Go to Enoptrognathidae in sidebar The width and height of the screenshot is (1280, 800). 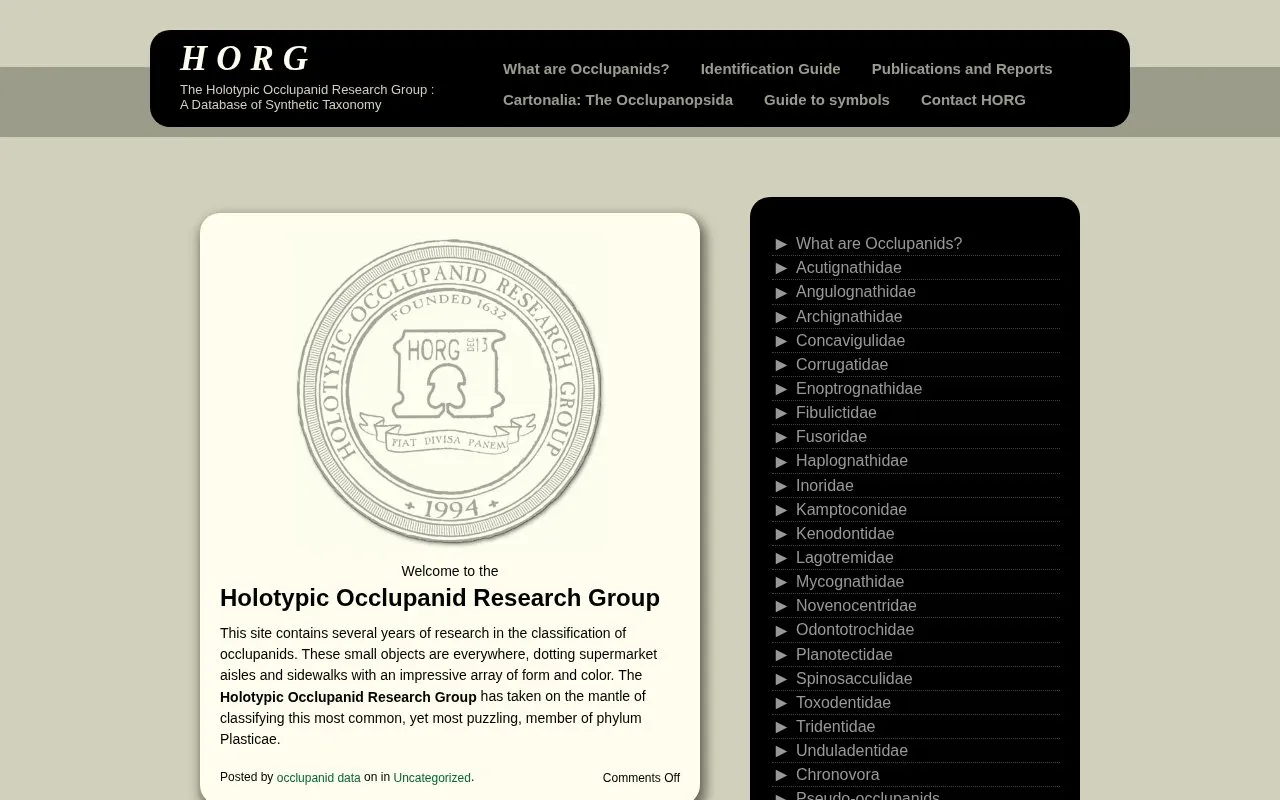coord(859,388)
